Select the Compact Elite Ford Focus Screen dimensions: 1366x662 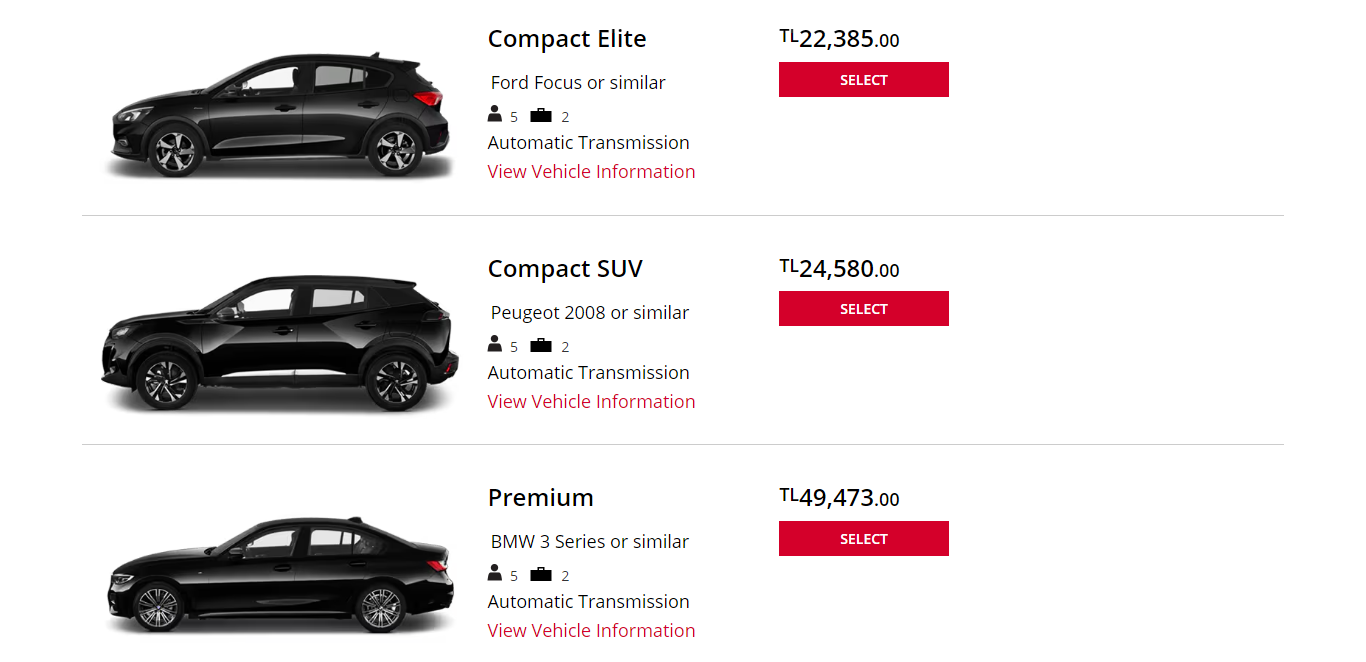click(x=863, y=80)
